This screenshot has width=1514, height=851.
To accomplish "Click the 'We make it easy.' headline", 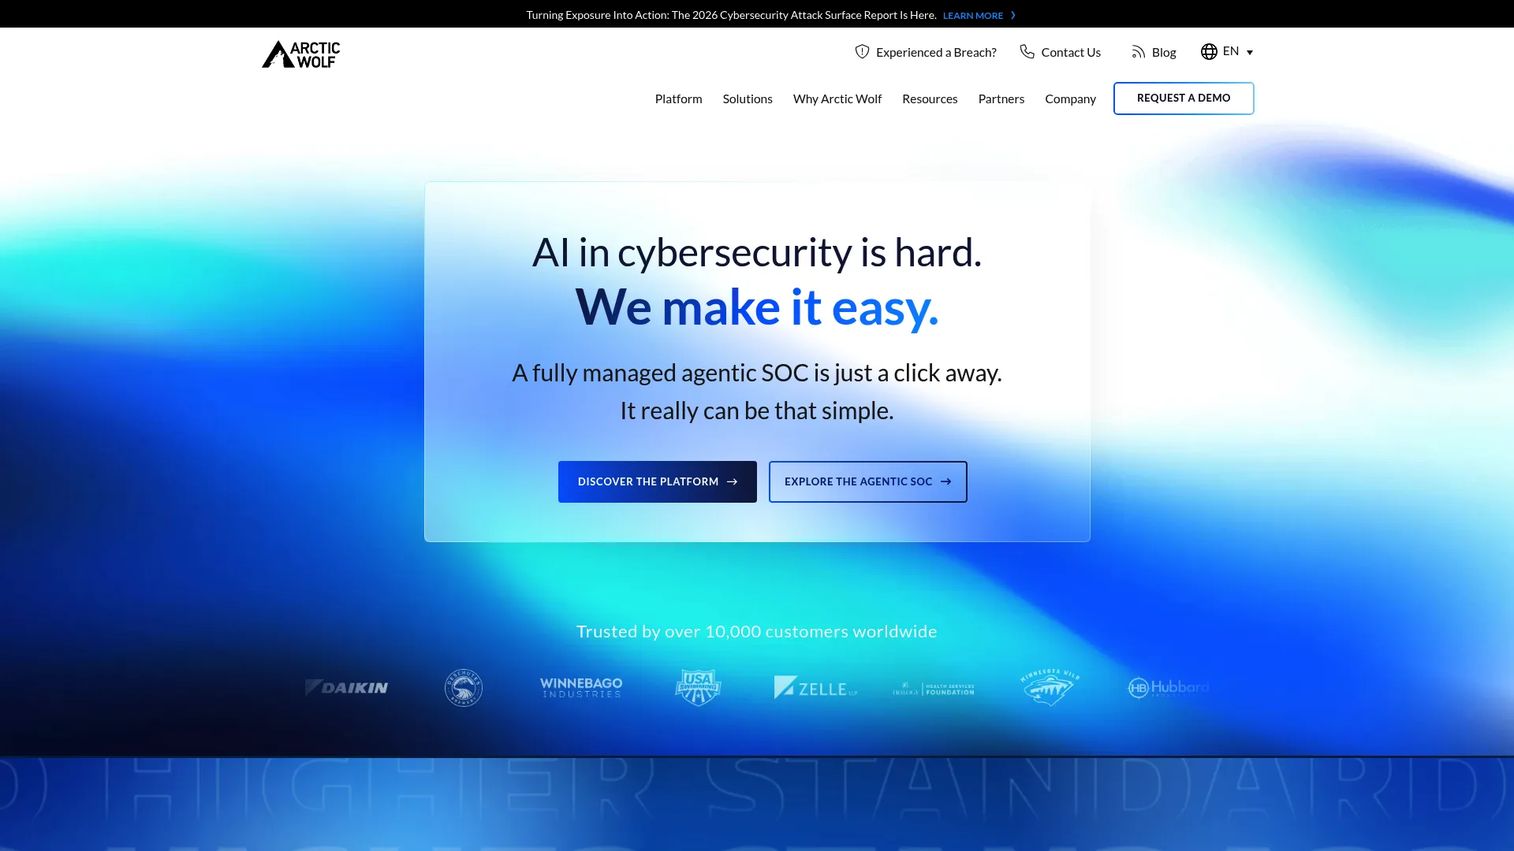I will (757, 307).
